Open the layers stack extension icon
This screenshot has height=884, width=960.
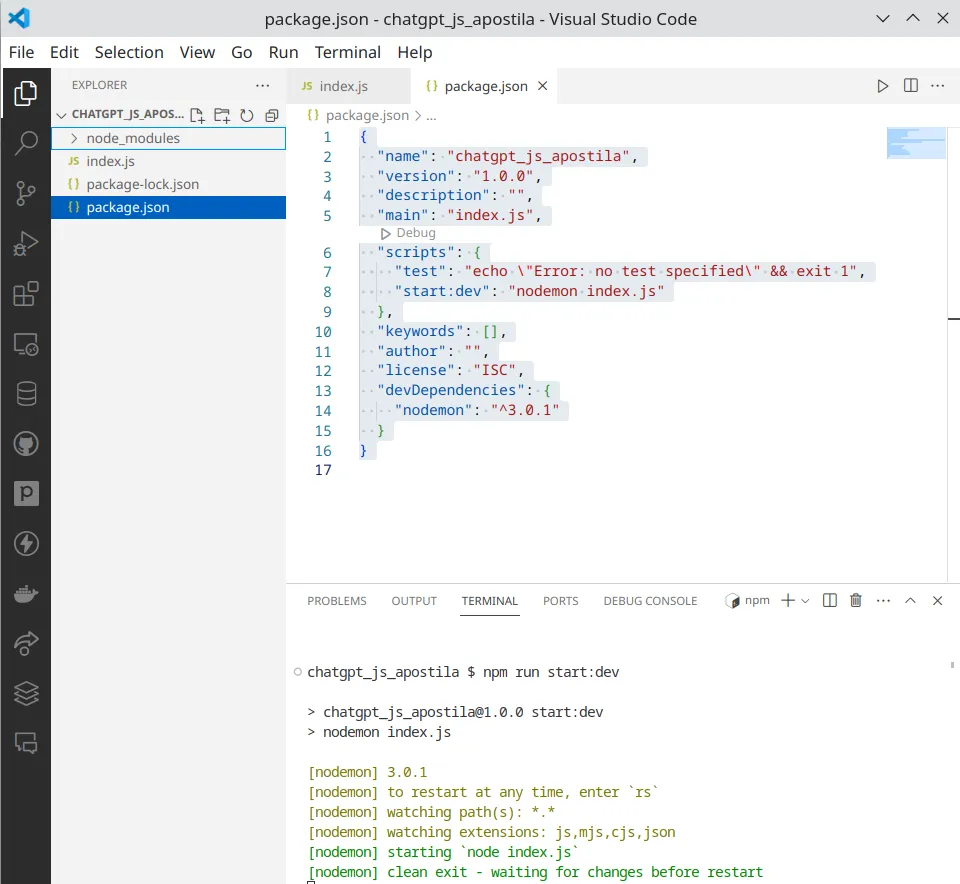[x=26, y=694]
